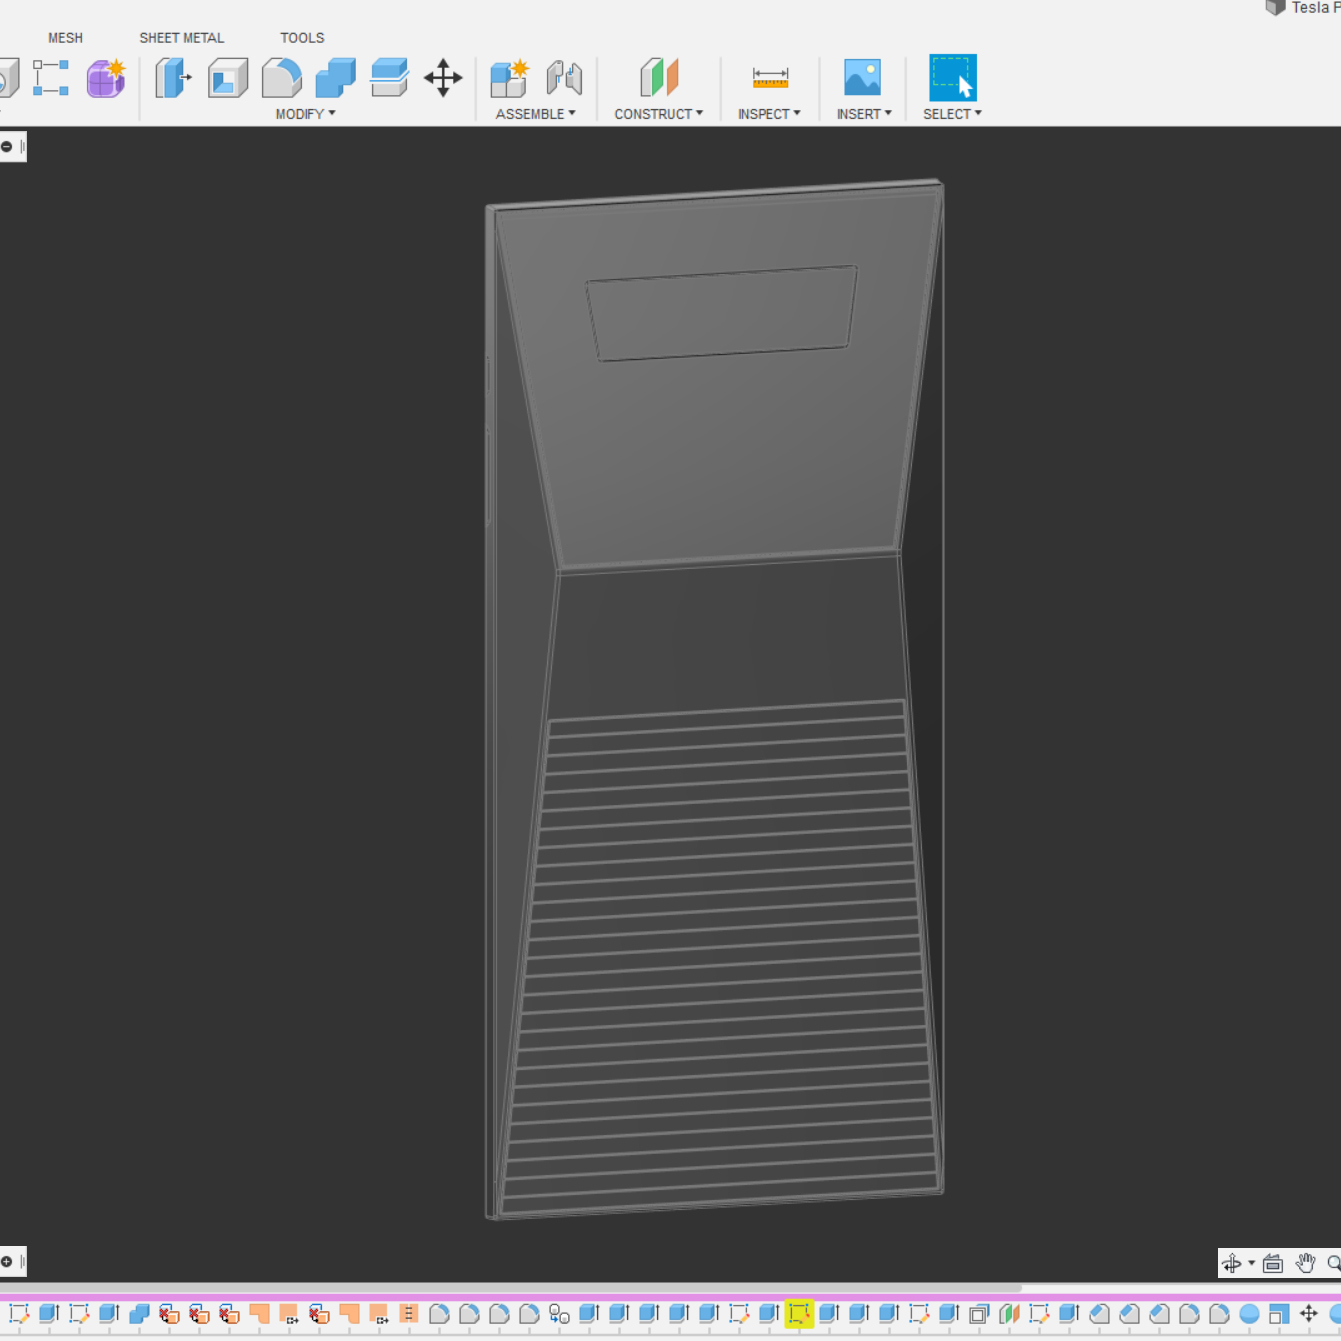Image resolution: width=1341 pixels, height=1341 pixels.
Task: Click the Create Form purple icon
Action: click(x=105, y=78)
